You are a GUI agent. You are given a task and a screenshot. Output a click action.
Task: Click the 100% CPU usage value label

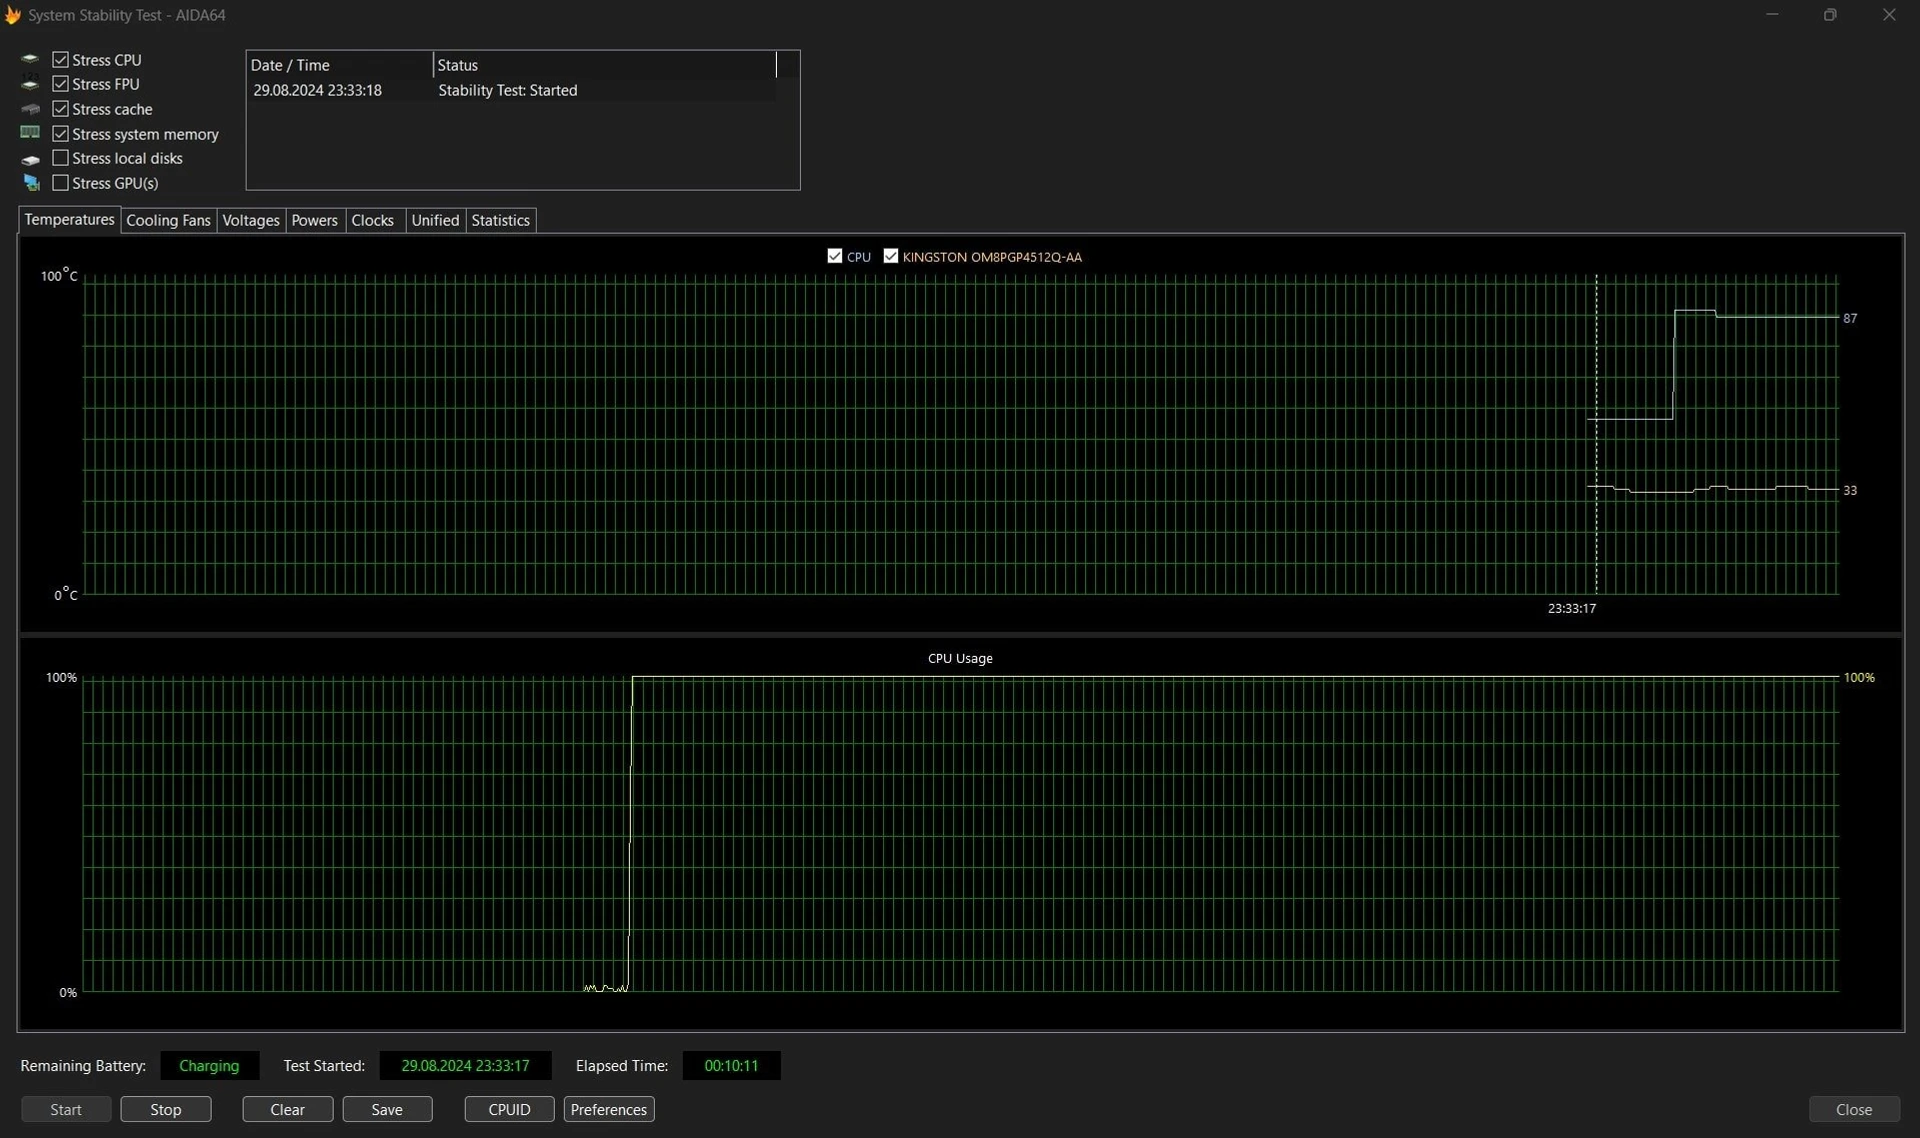pos(1859,677)
